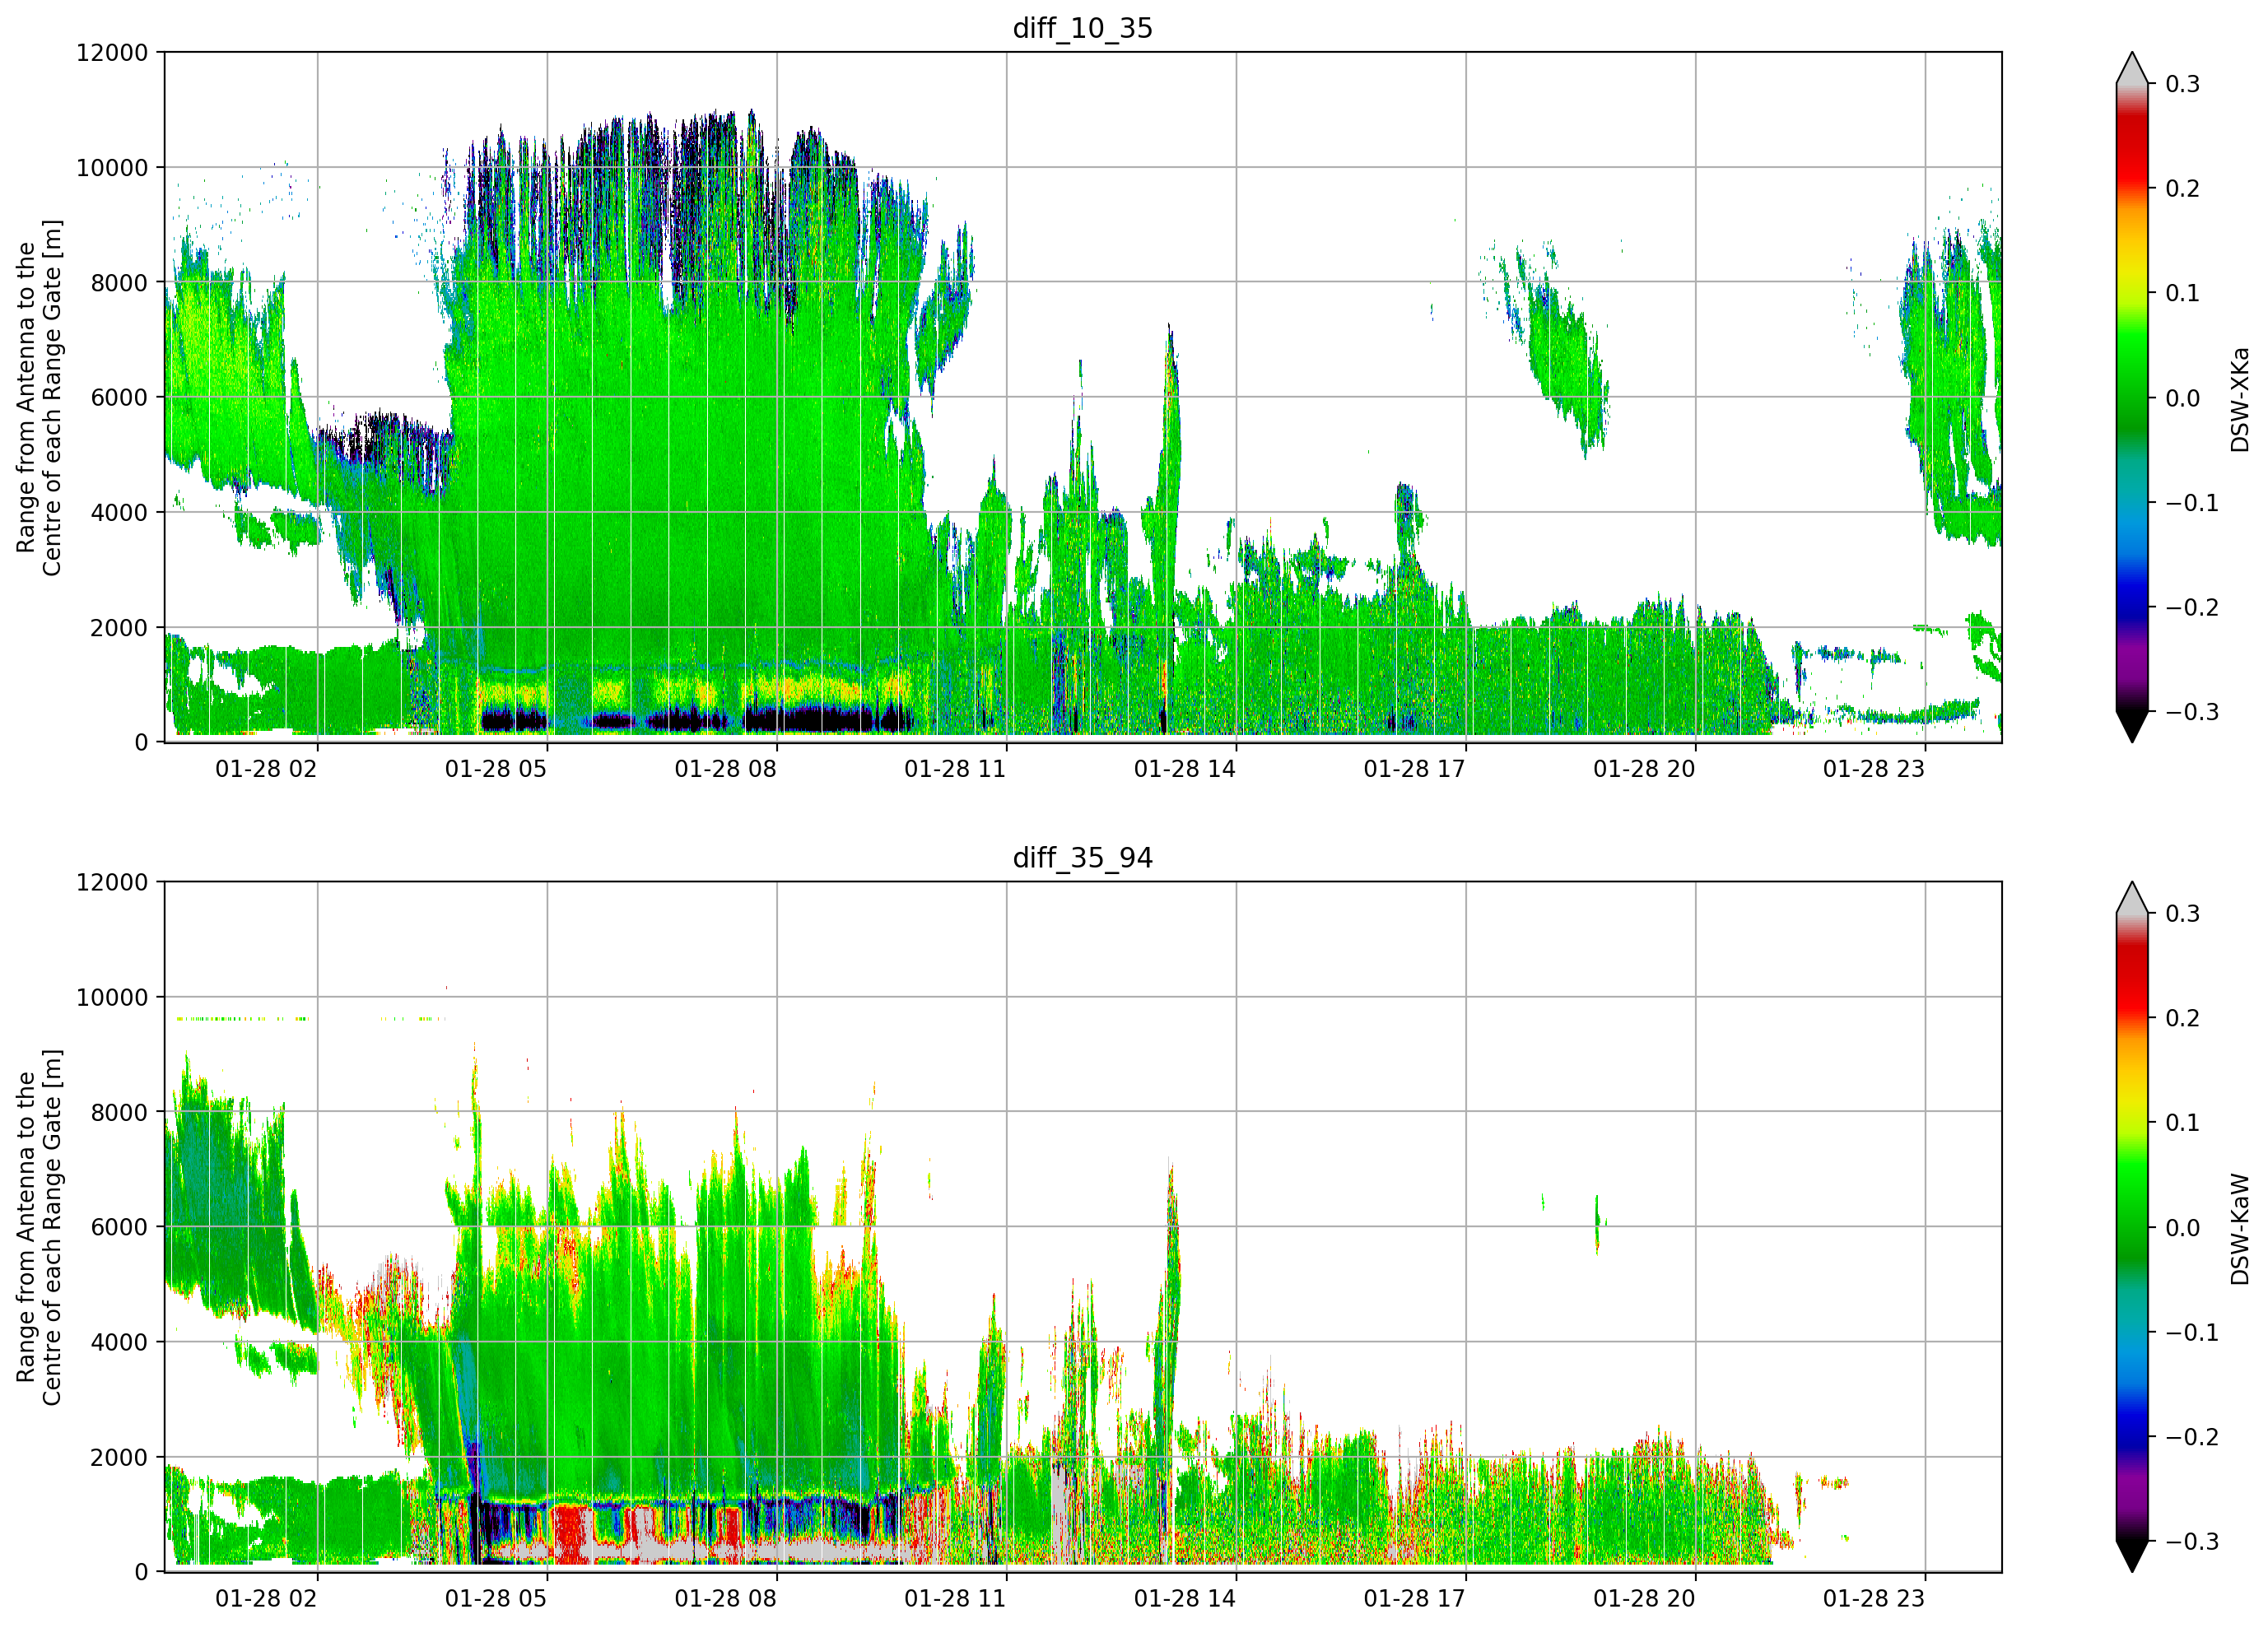Click the 0.3 tick on DSW-XKa colorbar
The height and width of the screenshot is (1628, 2268).
[x=2183, y=84]
